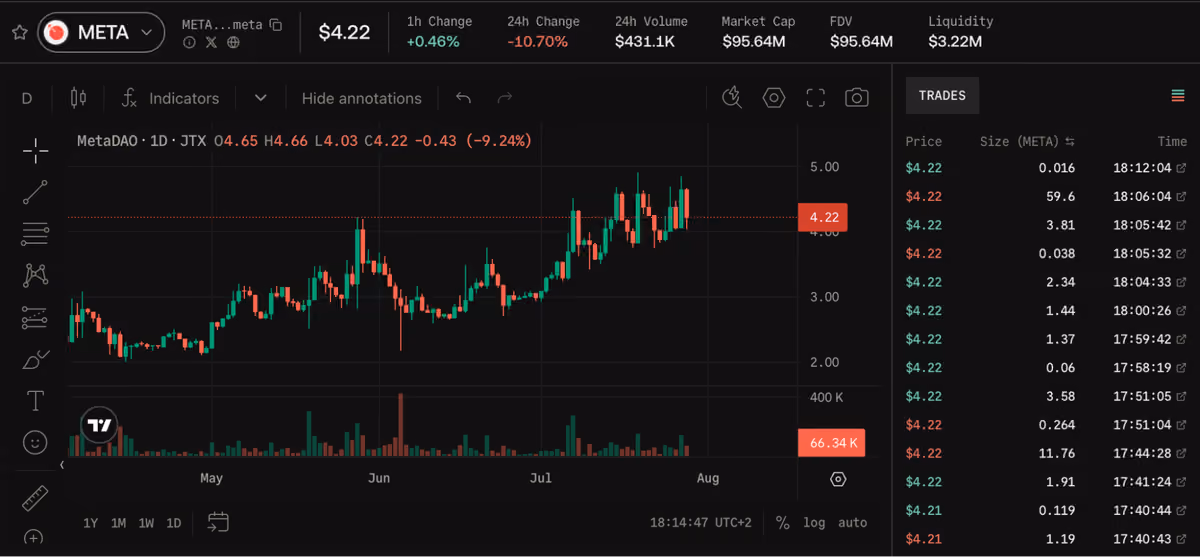Click the 24h Volume value $431.1K
This screenshot has width=1200, height=557.
644,41
